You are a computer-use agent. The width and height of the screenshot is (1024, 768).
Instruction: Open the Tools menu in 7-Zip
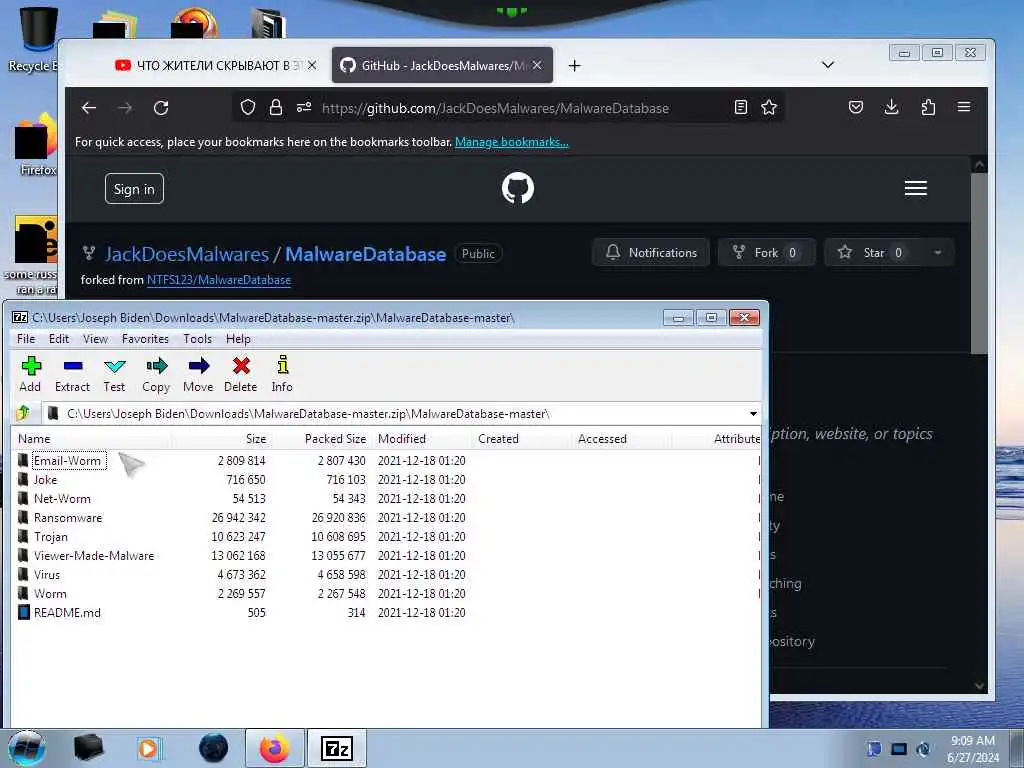pyautogui.click(x=197, y=338)
